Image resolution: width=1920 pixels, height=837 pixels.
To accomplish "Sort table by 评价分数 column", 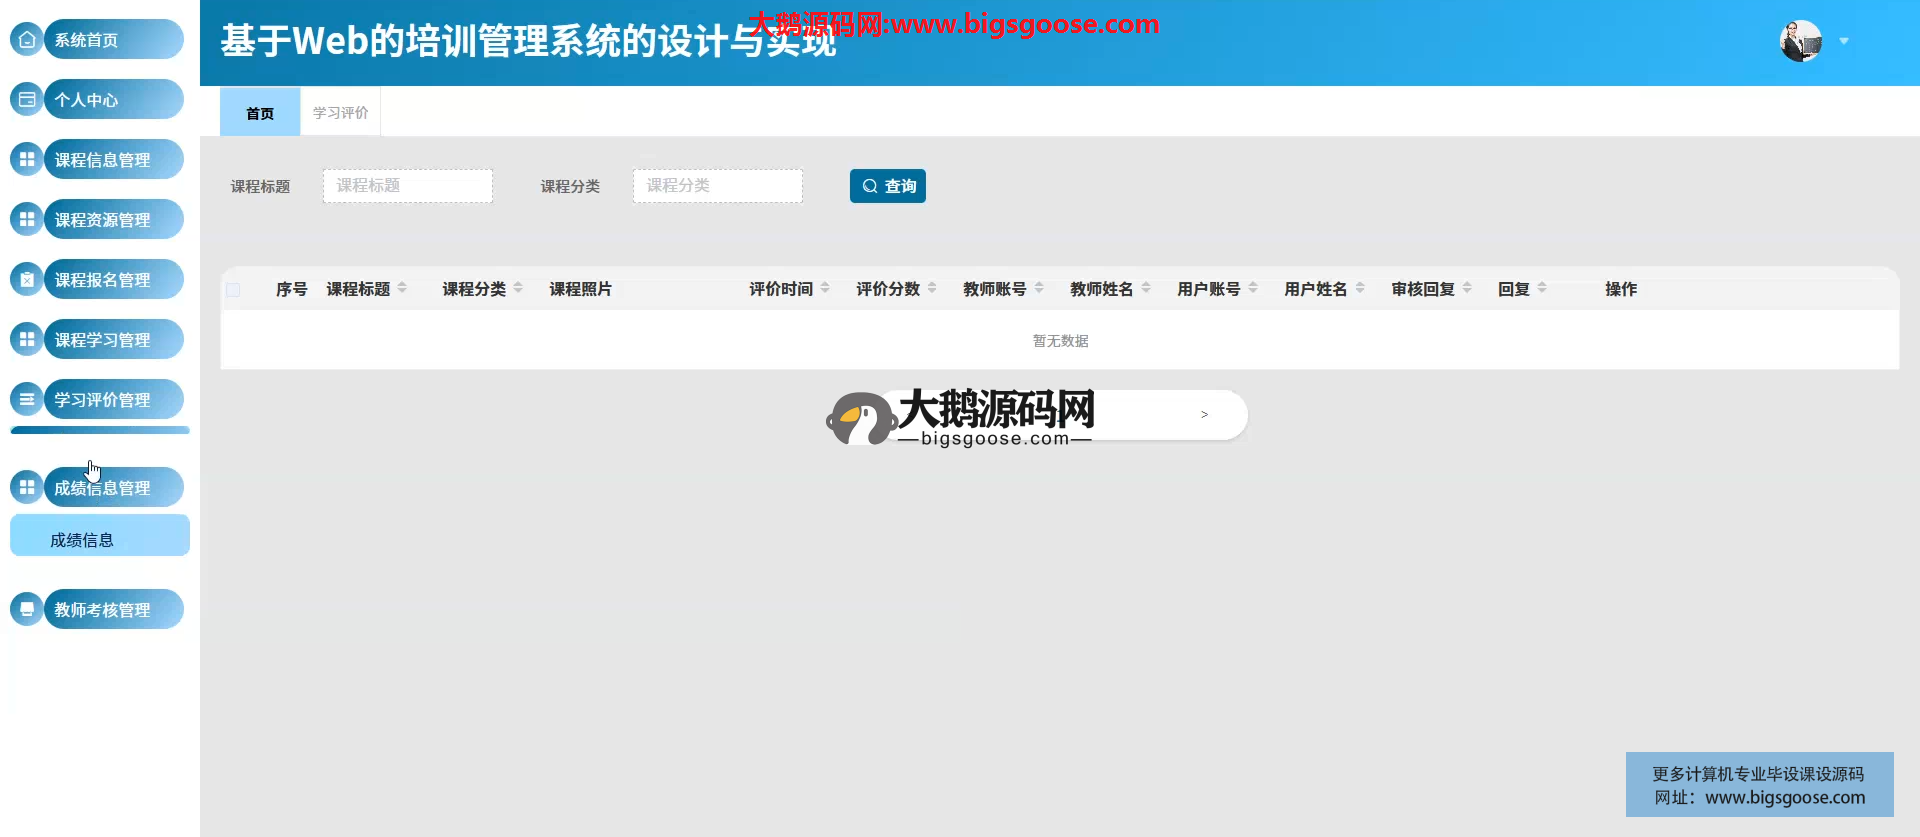I will coord(932,288).
